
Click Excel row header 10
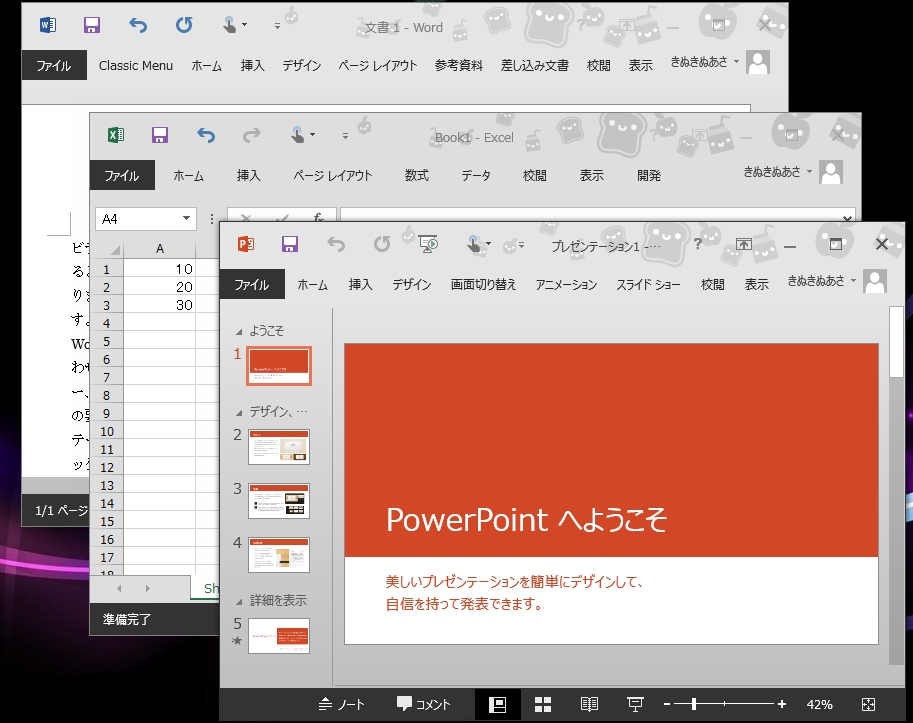coord(107,431)
